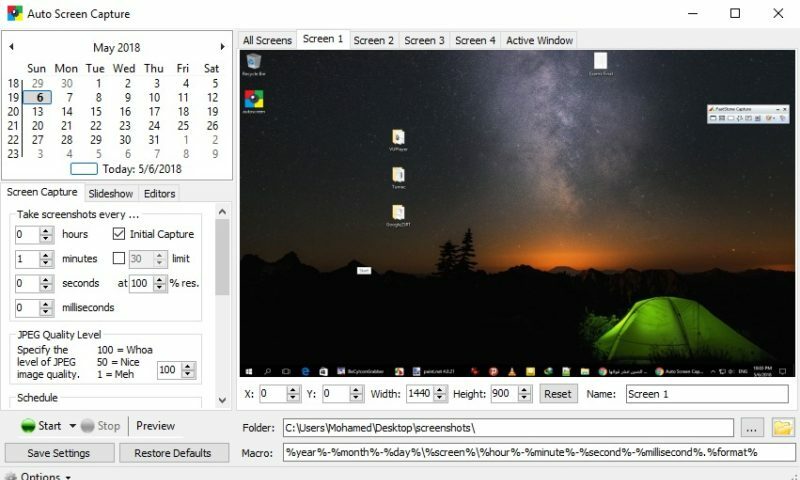The height and width of the screenshot is (480, 800).
Task: Click the Reset button
Action: pos(558,394)
